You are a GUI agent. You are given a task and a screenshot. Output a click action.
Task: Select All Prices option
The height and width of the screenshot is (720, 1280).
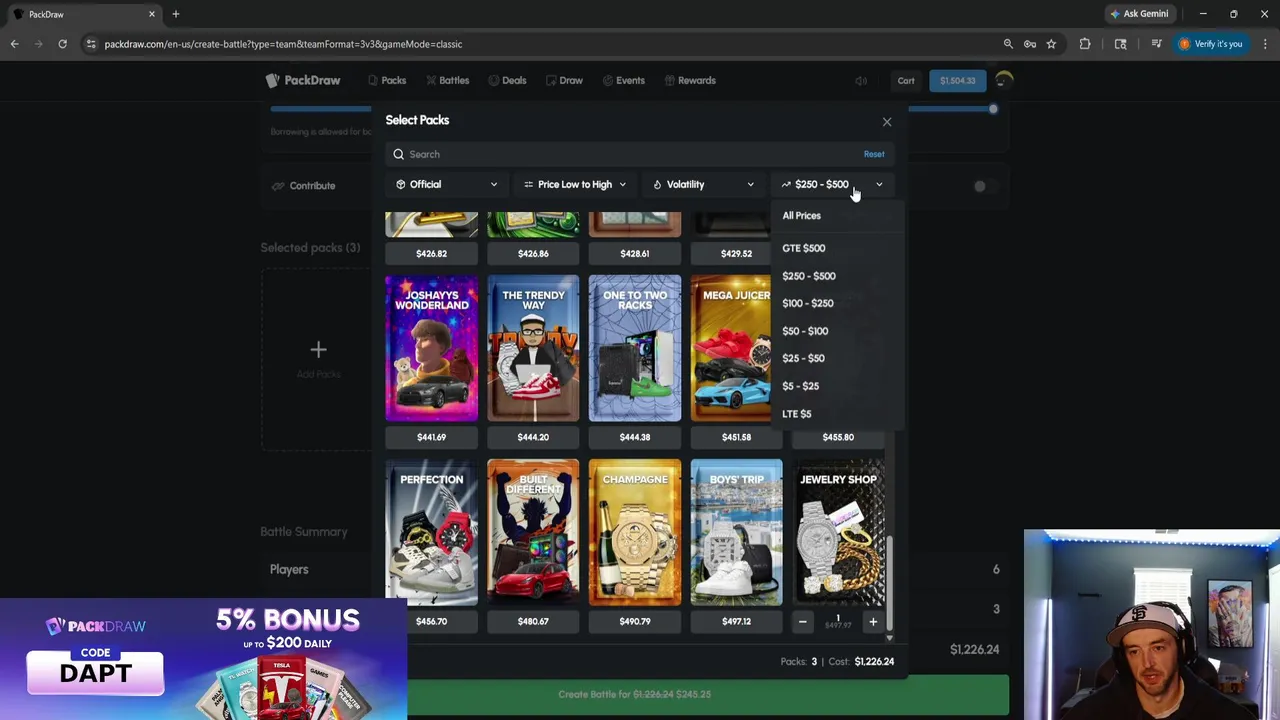tap(801, 216)
